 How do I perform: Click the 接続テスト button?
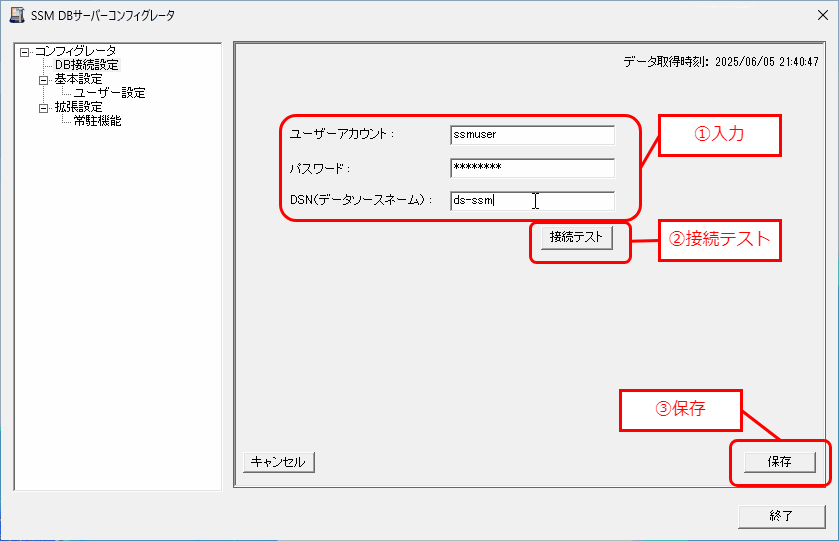[576, 238]
